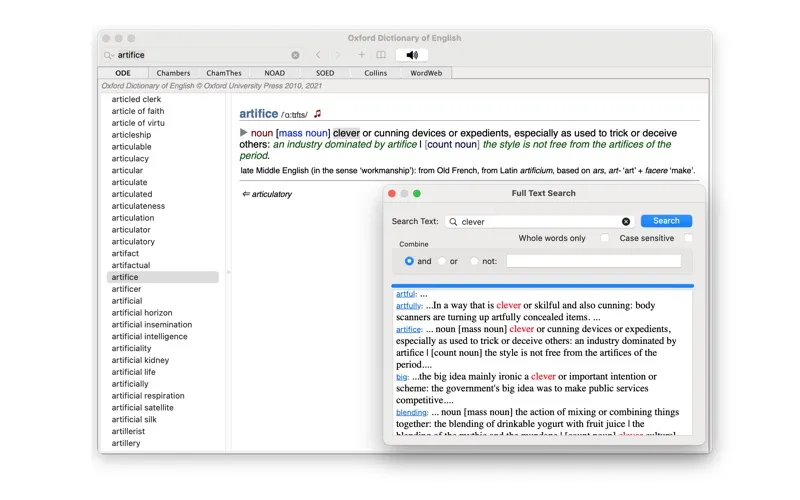
Task: Select 'articleship' in the list
Action: (131, 135)
